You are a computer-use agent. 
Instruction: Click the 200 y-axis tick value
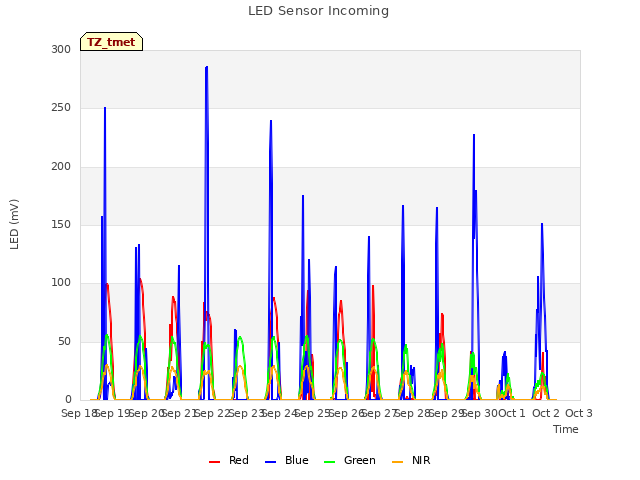pyautogui.click(x=61, y=167)
